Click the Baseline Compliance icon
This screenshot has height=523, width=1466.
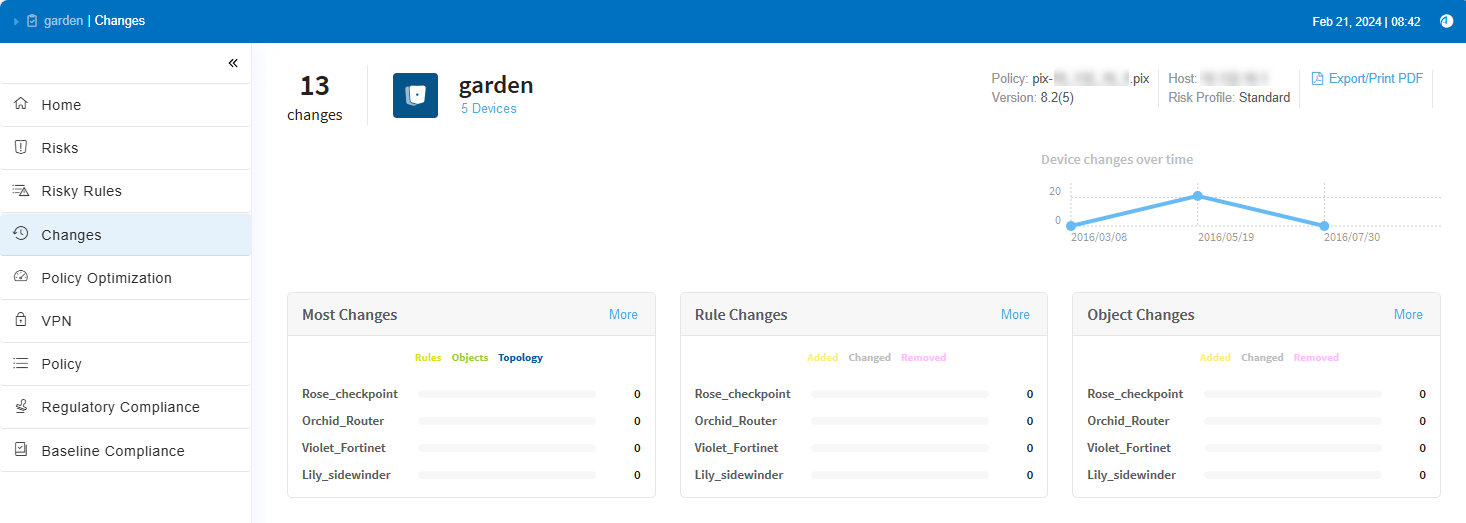tap(20, 450)
